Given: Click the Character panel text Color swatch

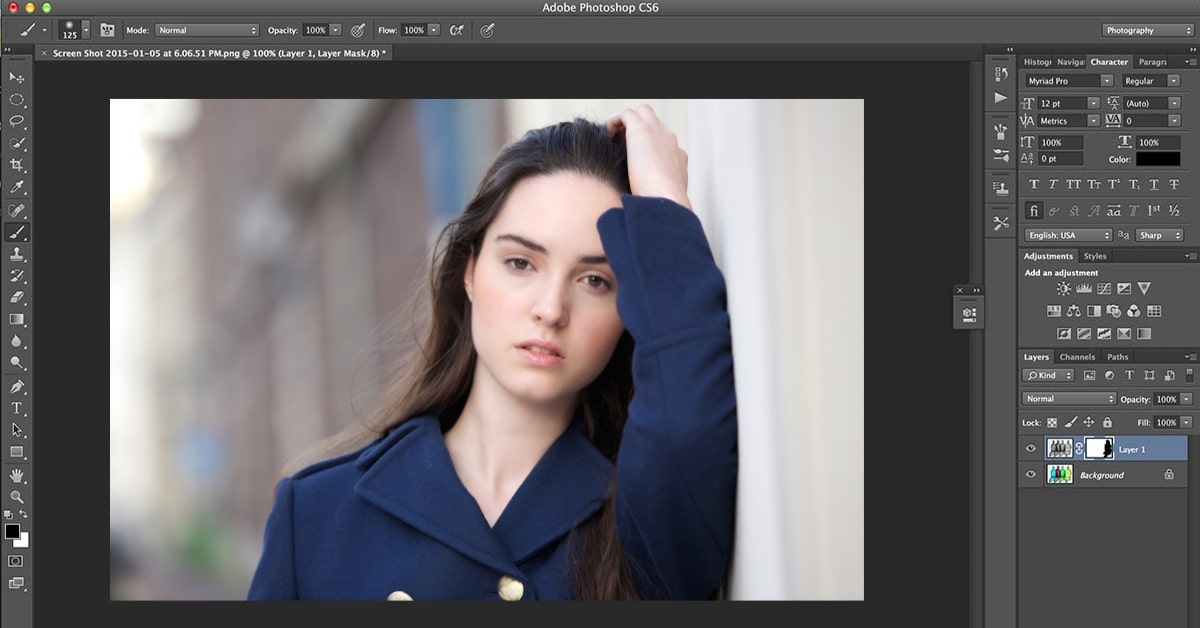Looking at the screenshot, I should click(1157, 159).
